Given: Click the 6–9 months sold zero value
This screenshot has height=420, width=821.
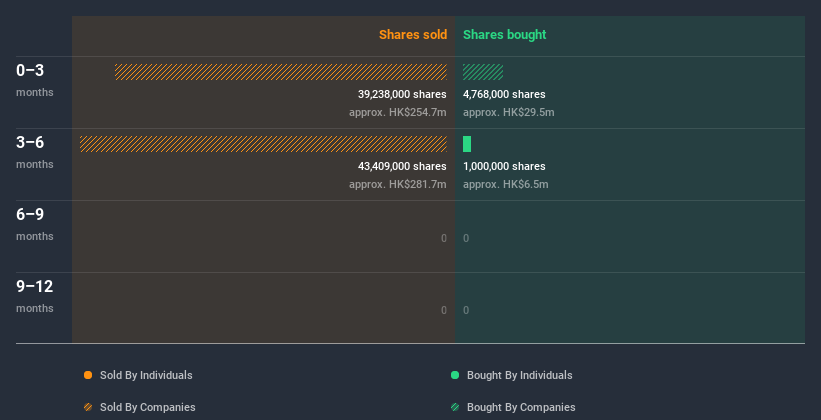Looking at the screenshot, I should (444, 238).
